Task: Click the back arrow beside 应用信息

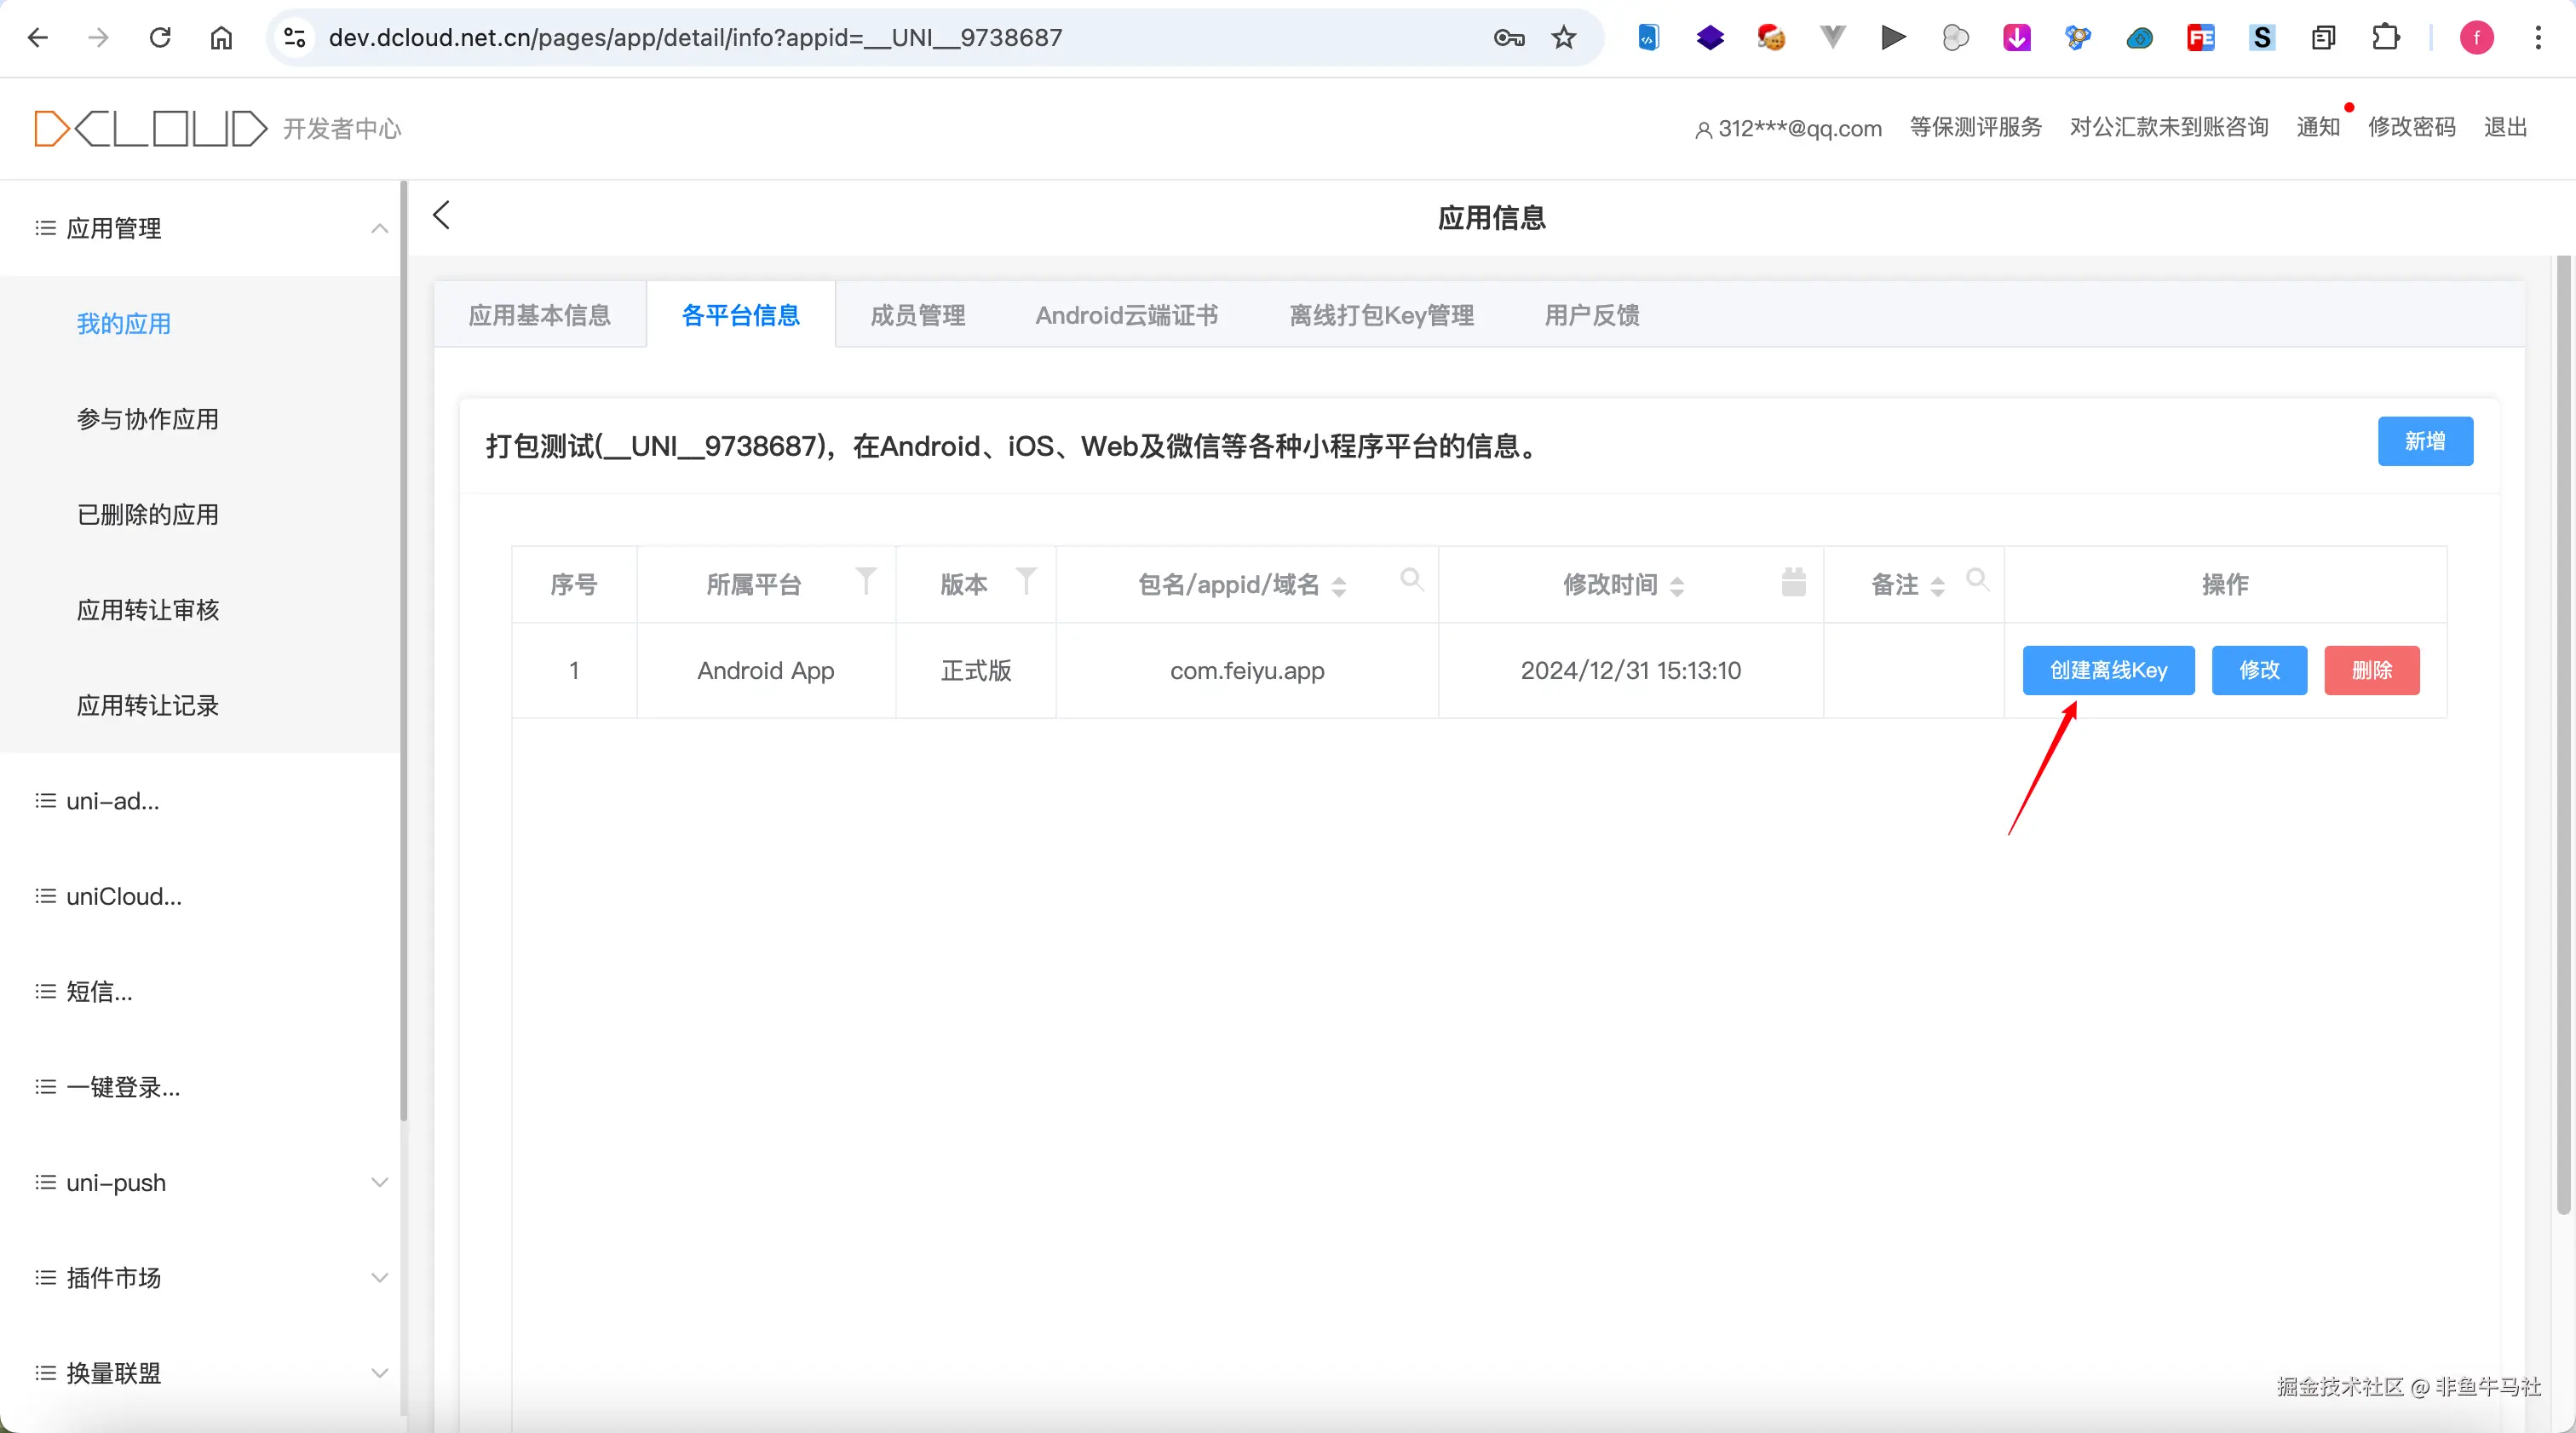Action: 441,215
